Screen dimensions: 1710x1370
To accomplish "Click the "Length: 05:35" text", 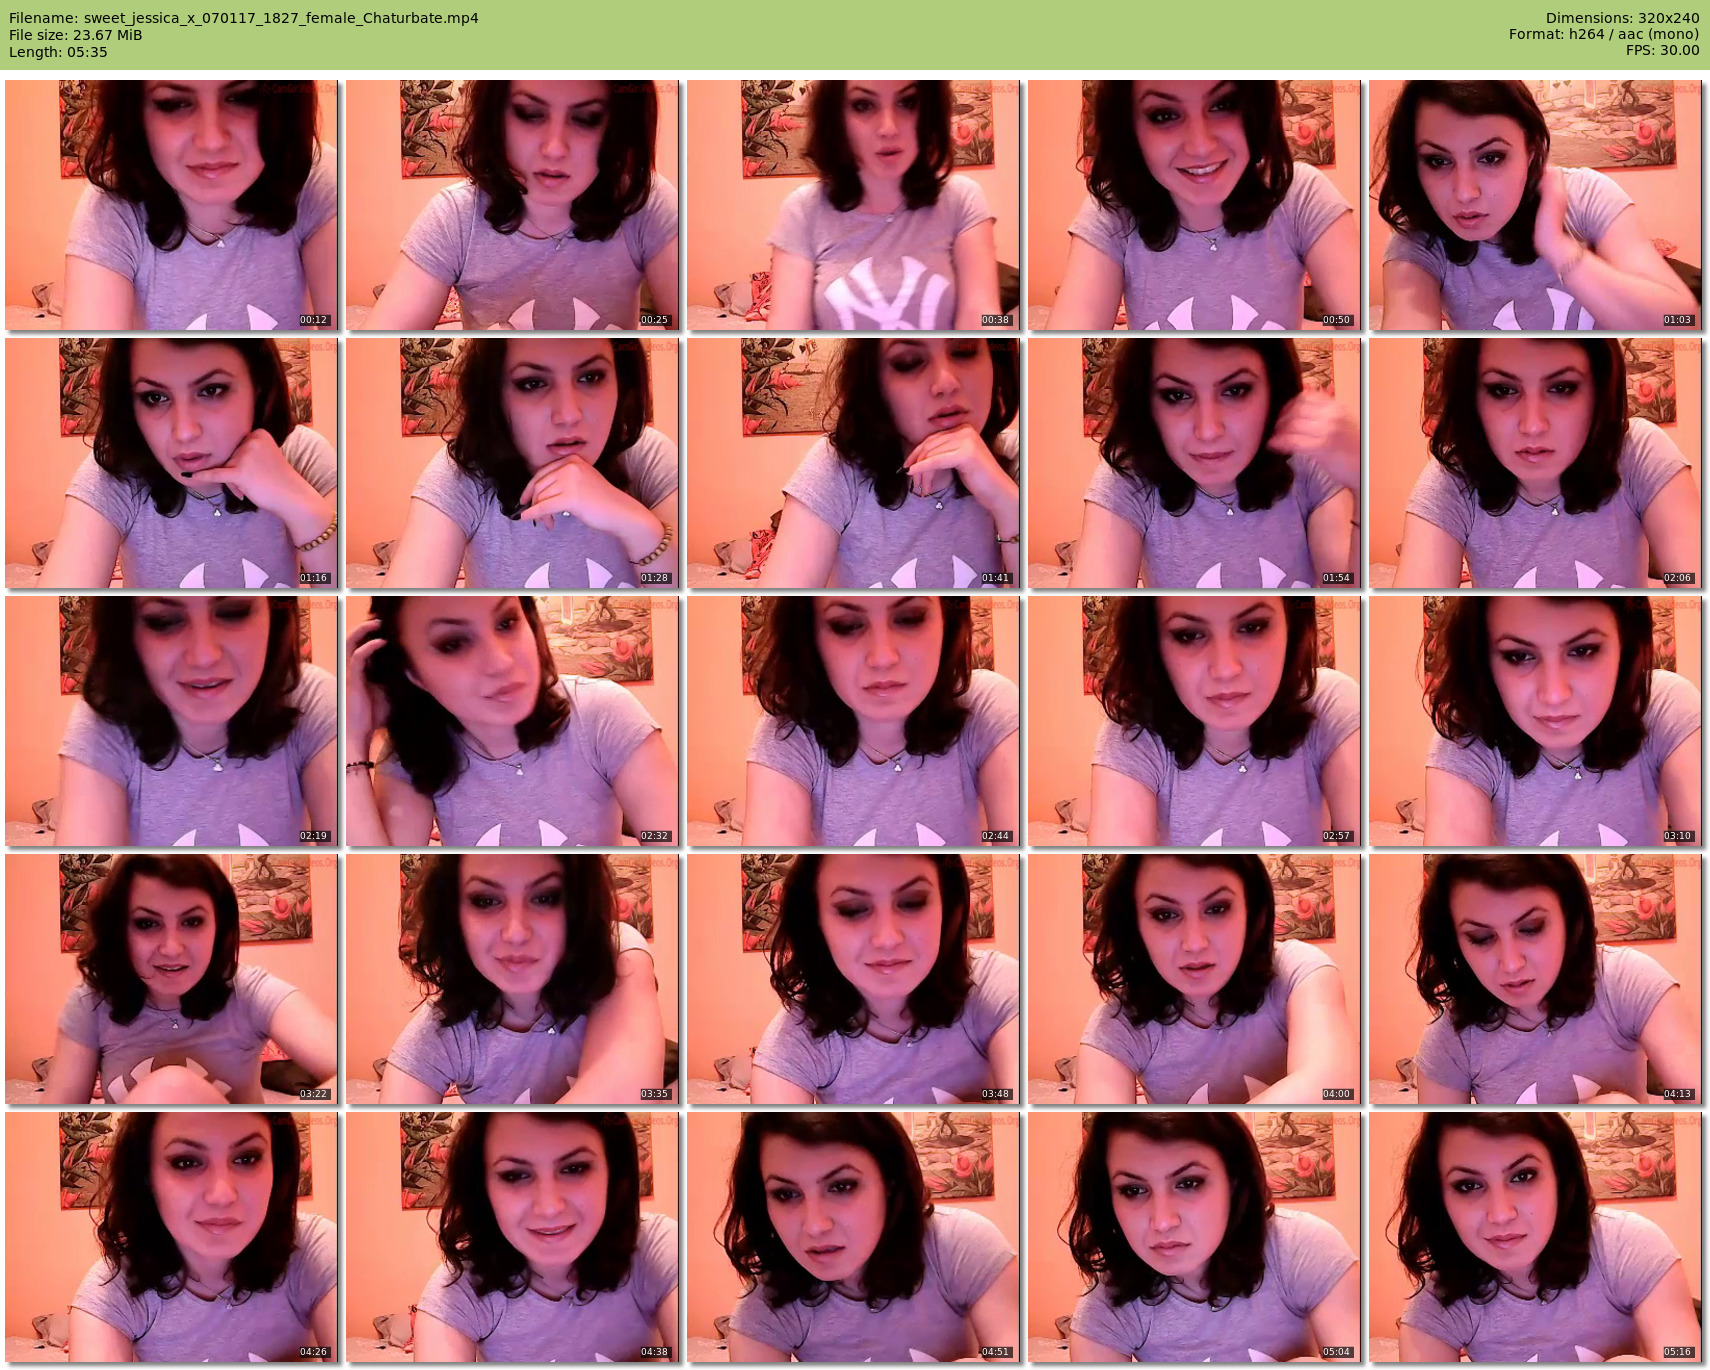I will [58, 52].
